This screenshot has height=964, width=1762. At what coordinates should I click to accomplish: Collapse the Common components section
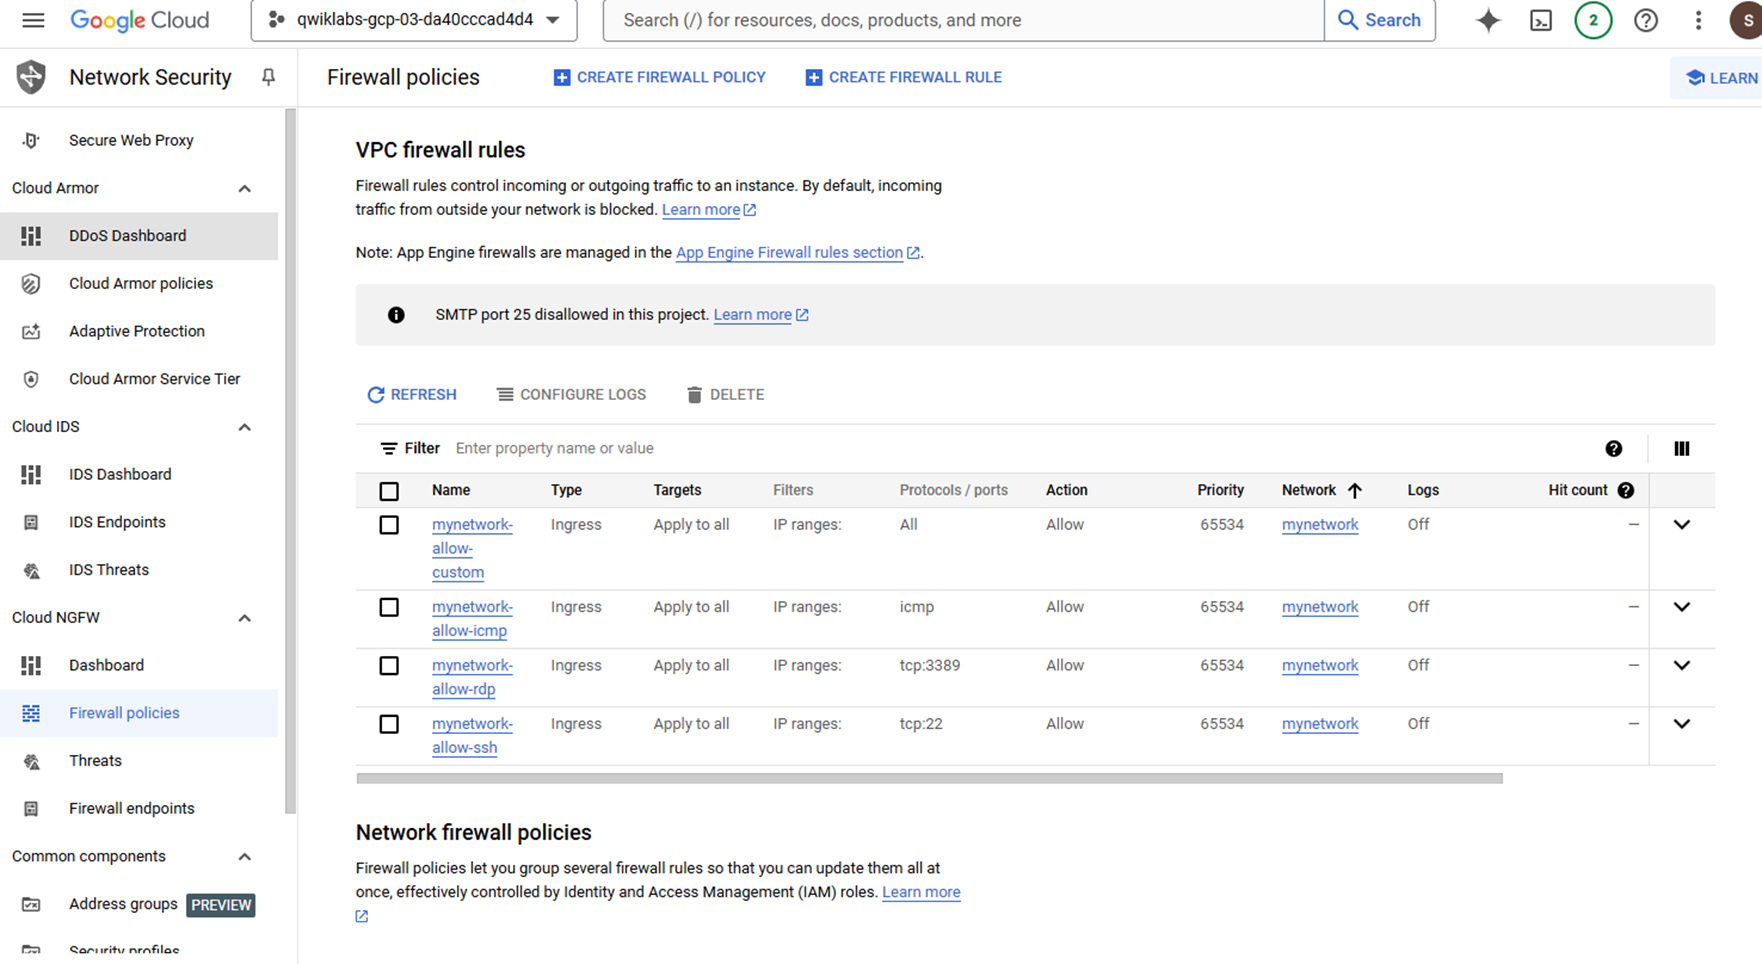click(245, 857)
